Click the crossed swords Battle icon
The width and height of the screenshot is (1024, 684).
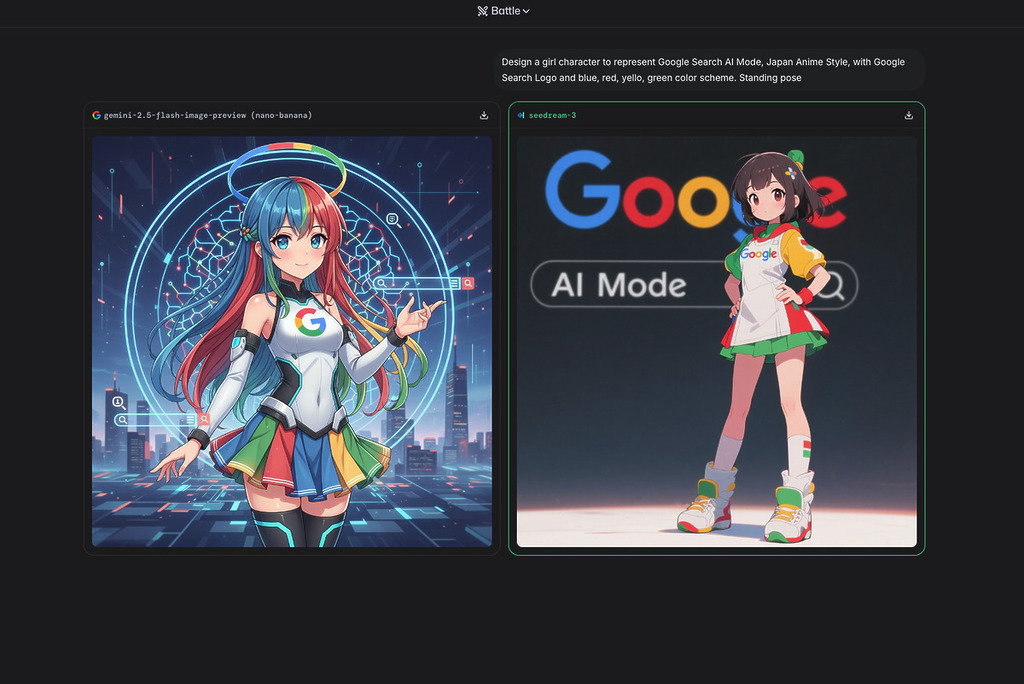point(483,11)
